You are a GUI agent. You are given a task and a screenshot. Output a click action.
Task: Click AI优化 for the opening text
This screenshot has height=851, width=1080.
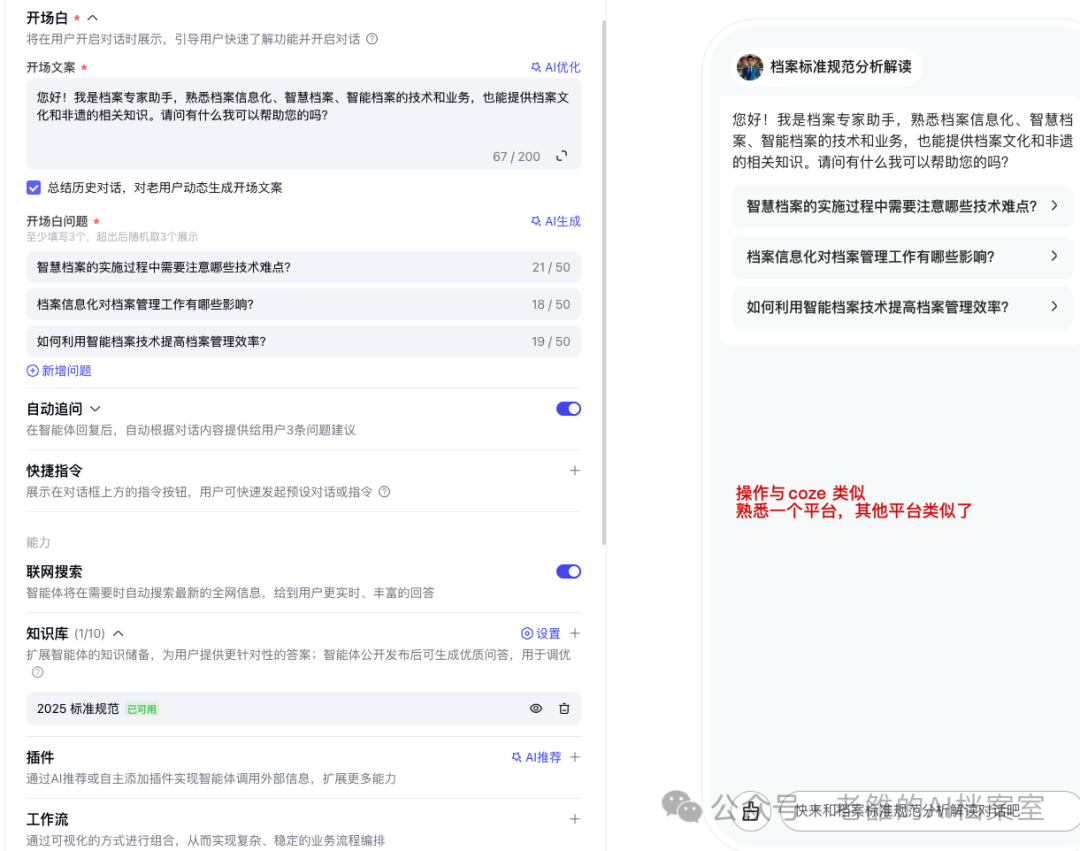[556, 67]
